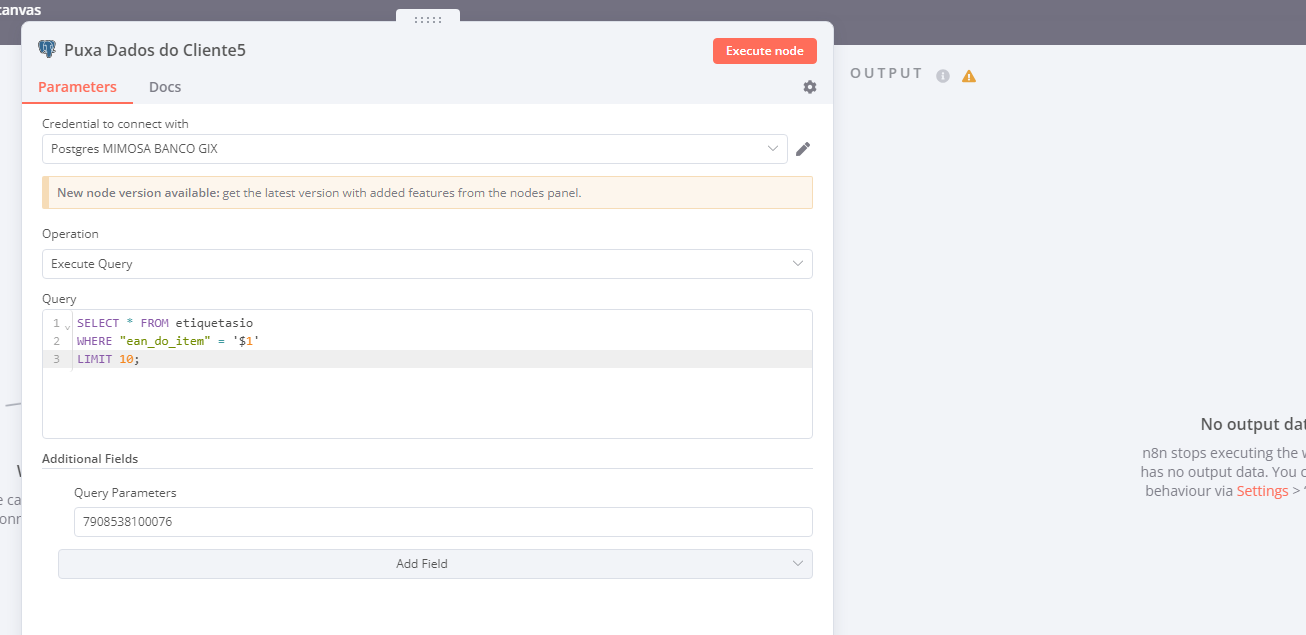Click inside the SQL query editor
The height and width of the screenshot is (635, 1306).
440,400
